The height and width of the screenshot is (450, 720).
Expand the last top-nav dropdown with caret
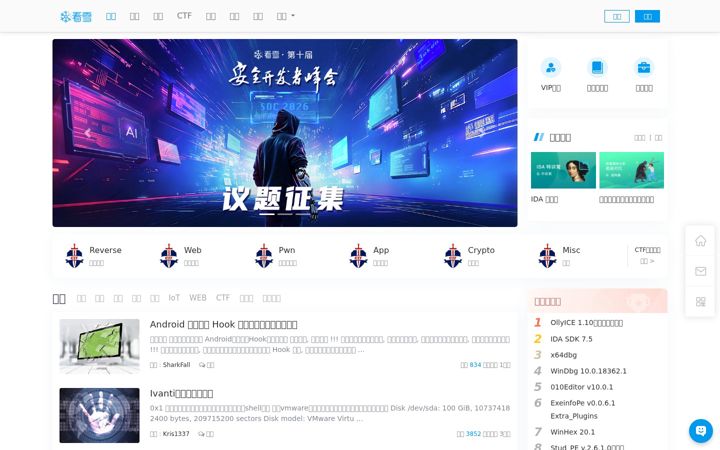click(x=286, y=16)
